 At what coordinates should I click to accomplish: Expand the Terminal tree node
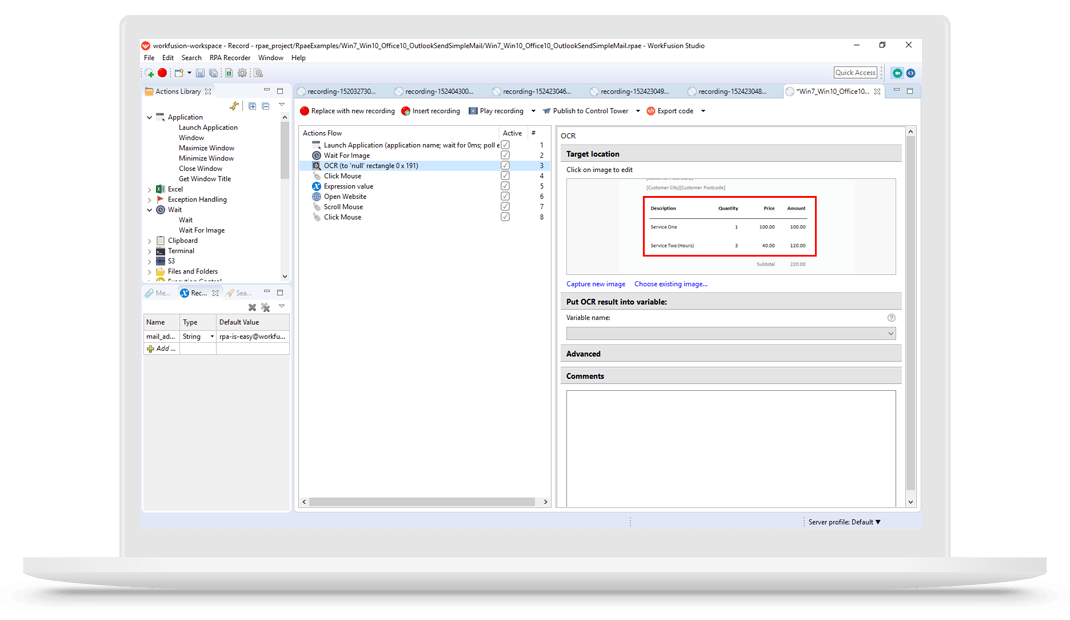tap(149, 251)
